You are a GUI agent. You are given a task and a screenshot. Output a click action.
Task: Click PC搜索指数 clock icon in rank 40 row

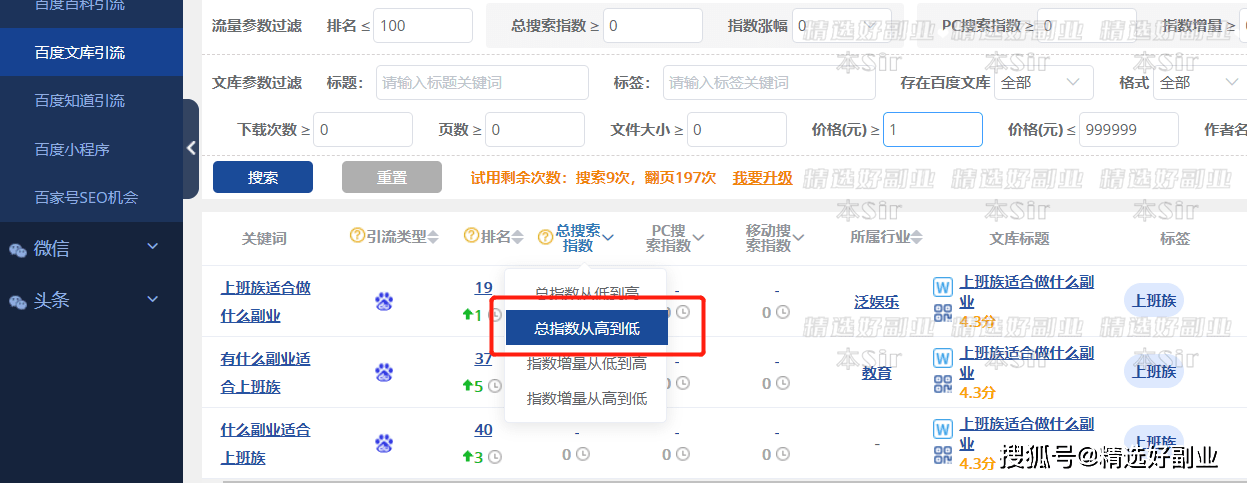point(683,454)
